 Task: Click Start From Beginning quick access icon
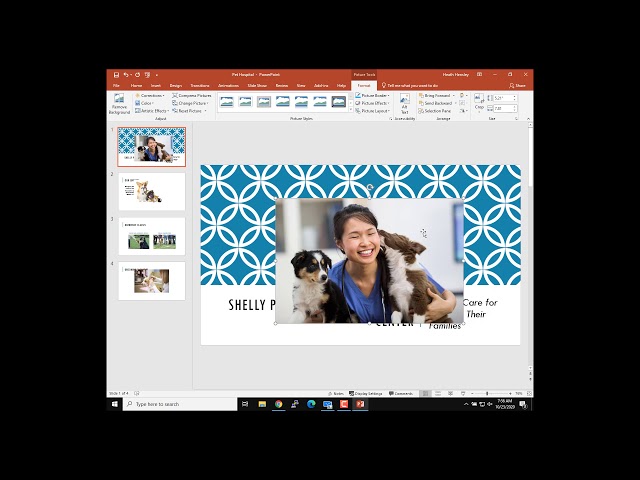tap(147, 75)
